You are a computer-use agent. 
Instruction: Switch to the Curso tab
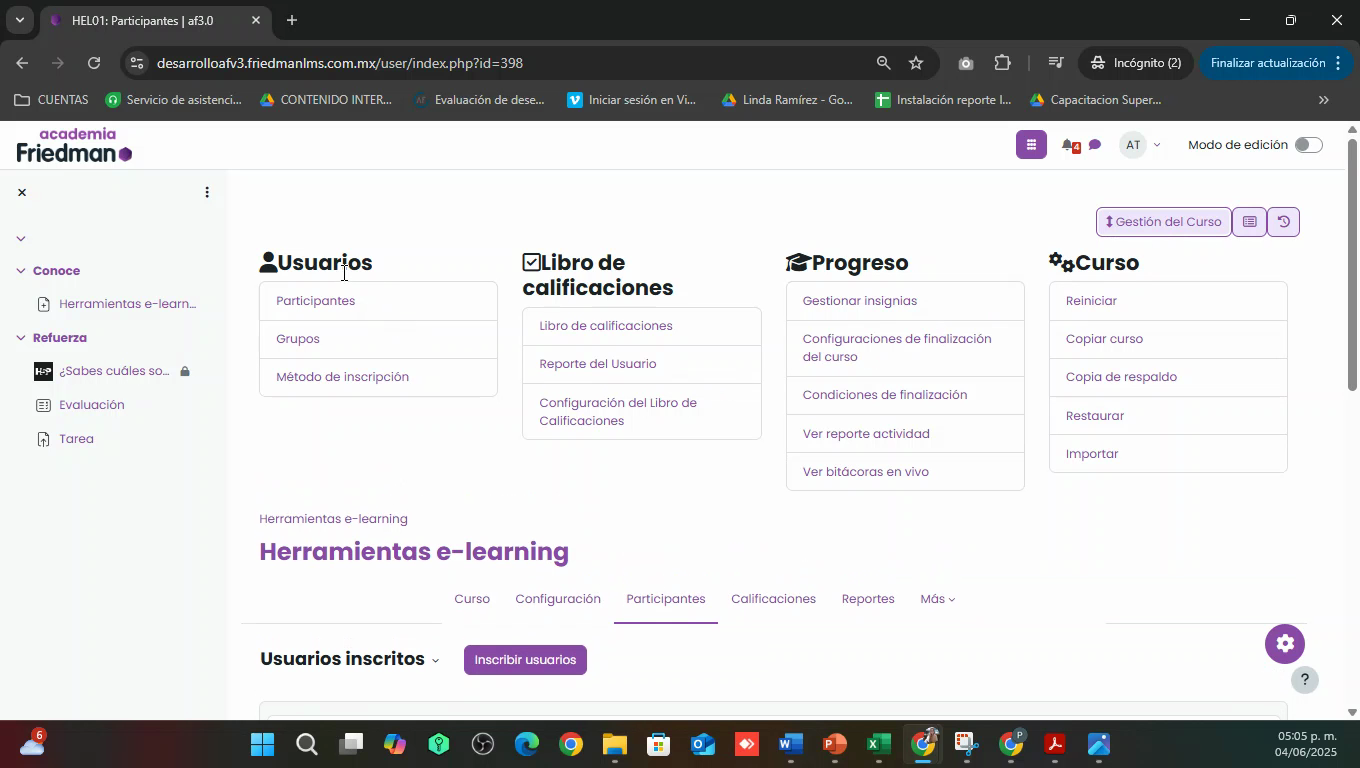(472, 599)
